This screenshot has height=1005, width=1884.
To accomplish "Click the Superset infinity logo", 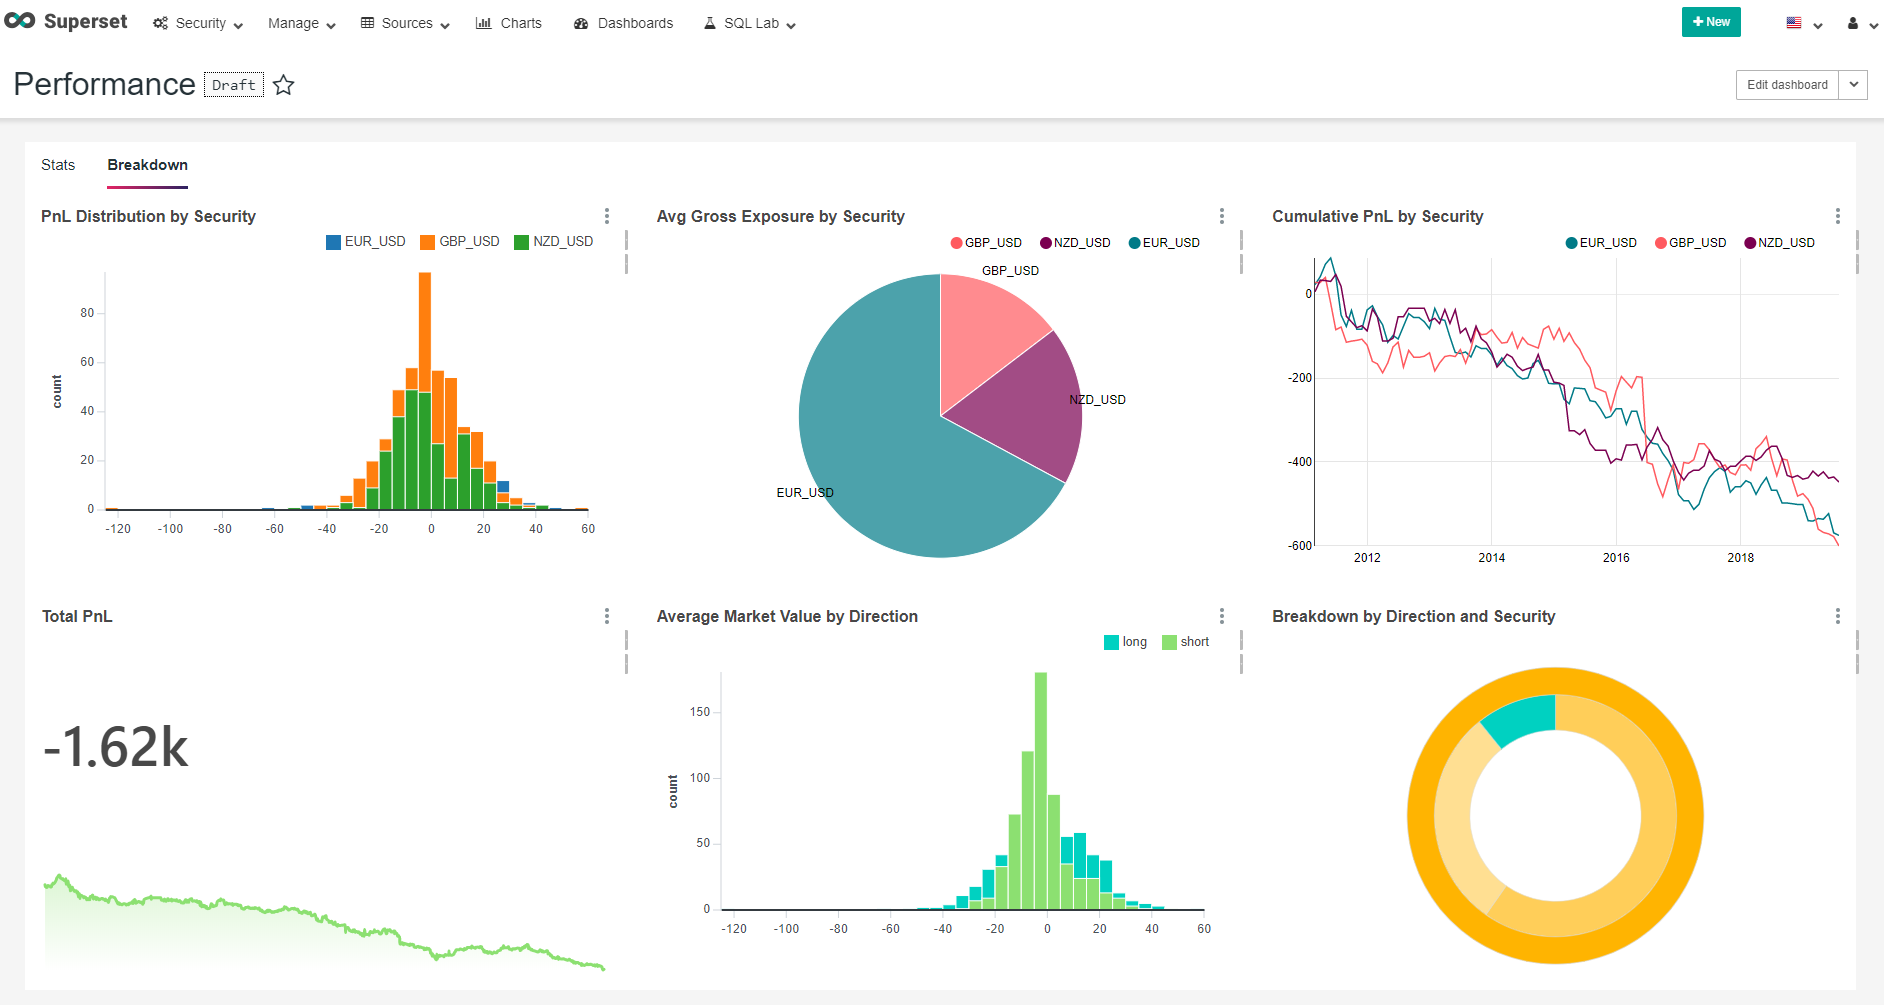I will pos(20,19).
